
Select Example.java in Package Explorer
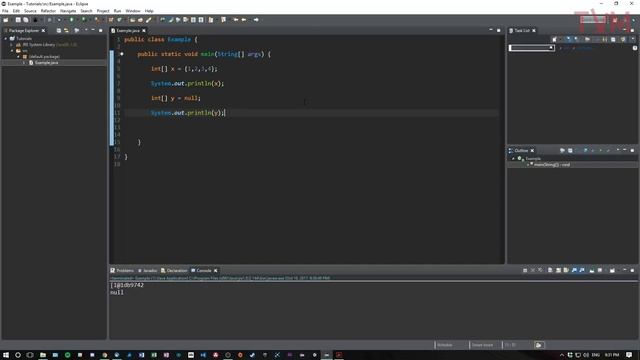(46, 63)
